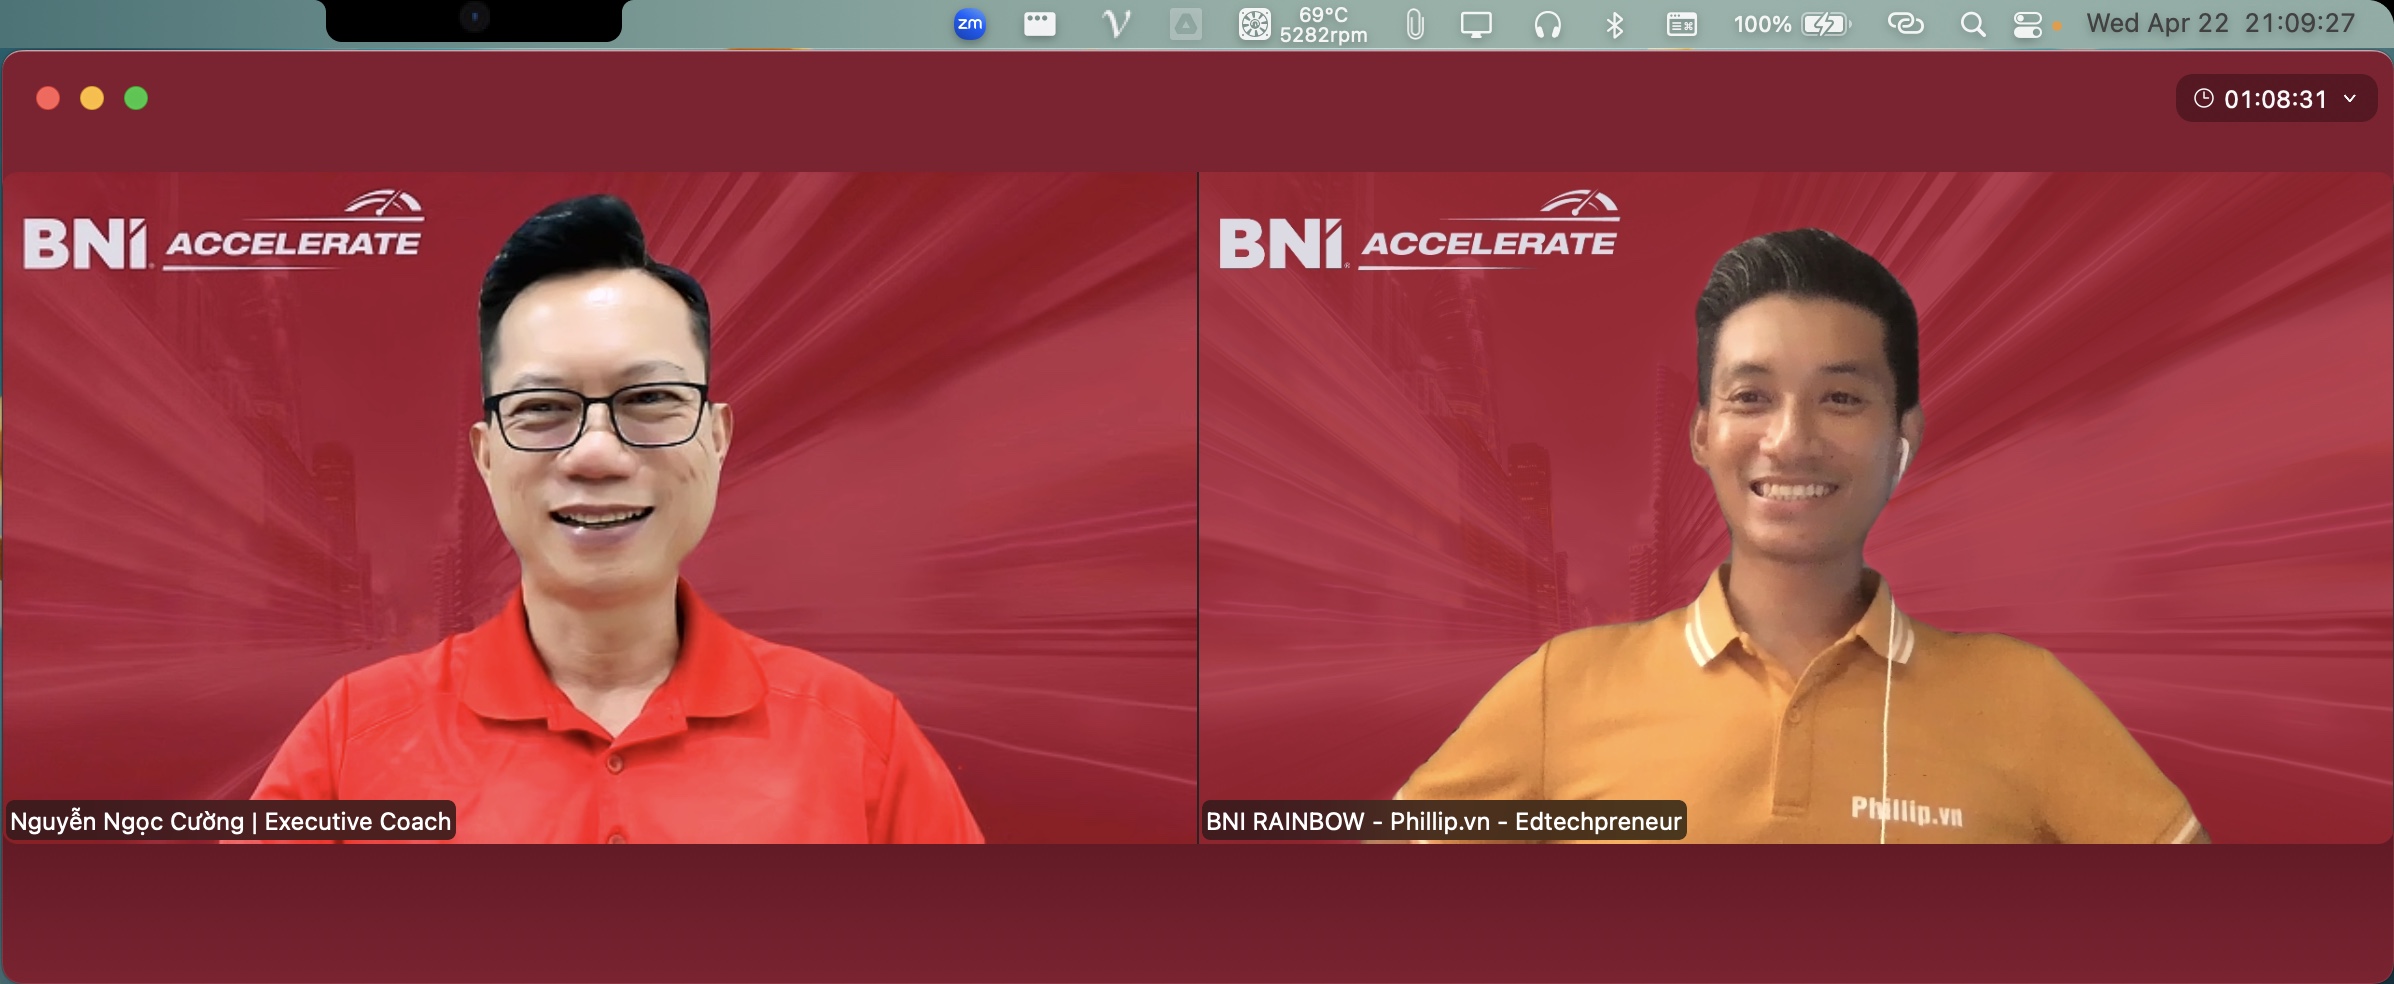
Task: Click the linked-chain icon in the menu bar
Action: point(1905,24)
